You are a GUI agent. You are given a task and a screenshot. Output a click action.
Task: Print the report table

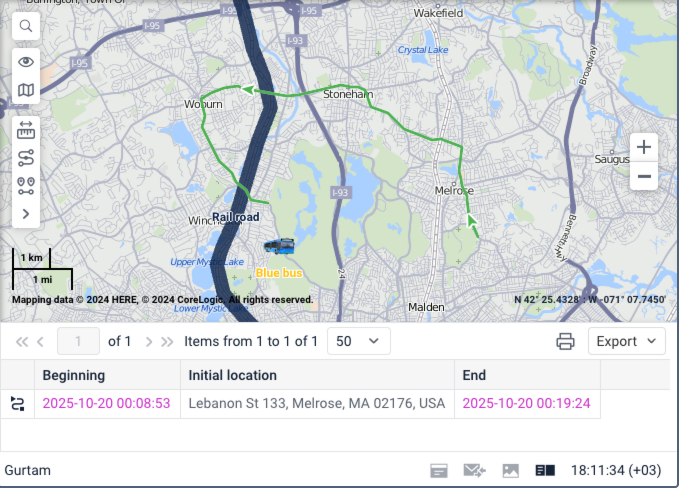click(x=565, y=341)
